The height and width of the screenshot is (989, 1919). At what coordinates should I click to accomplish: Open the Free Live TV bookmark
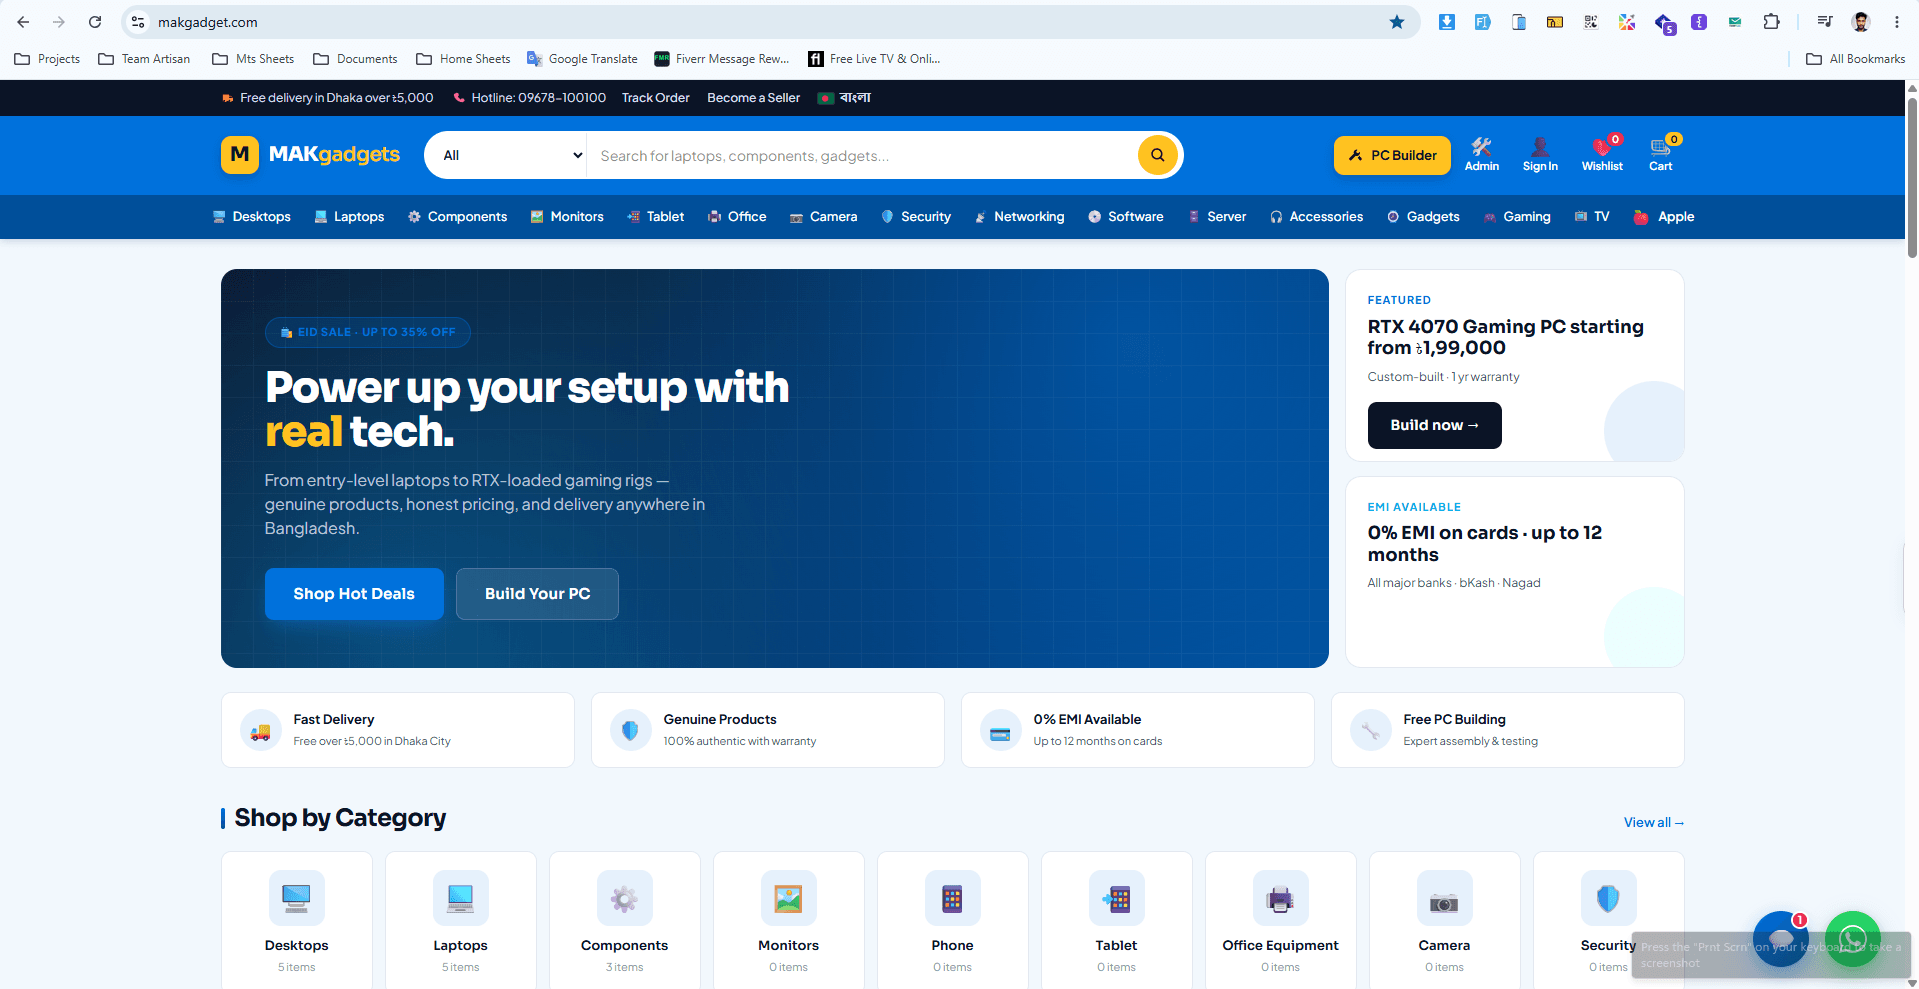(x=874, y=59)
